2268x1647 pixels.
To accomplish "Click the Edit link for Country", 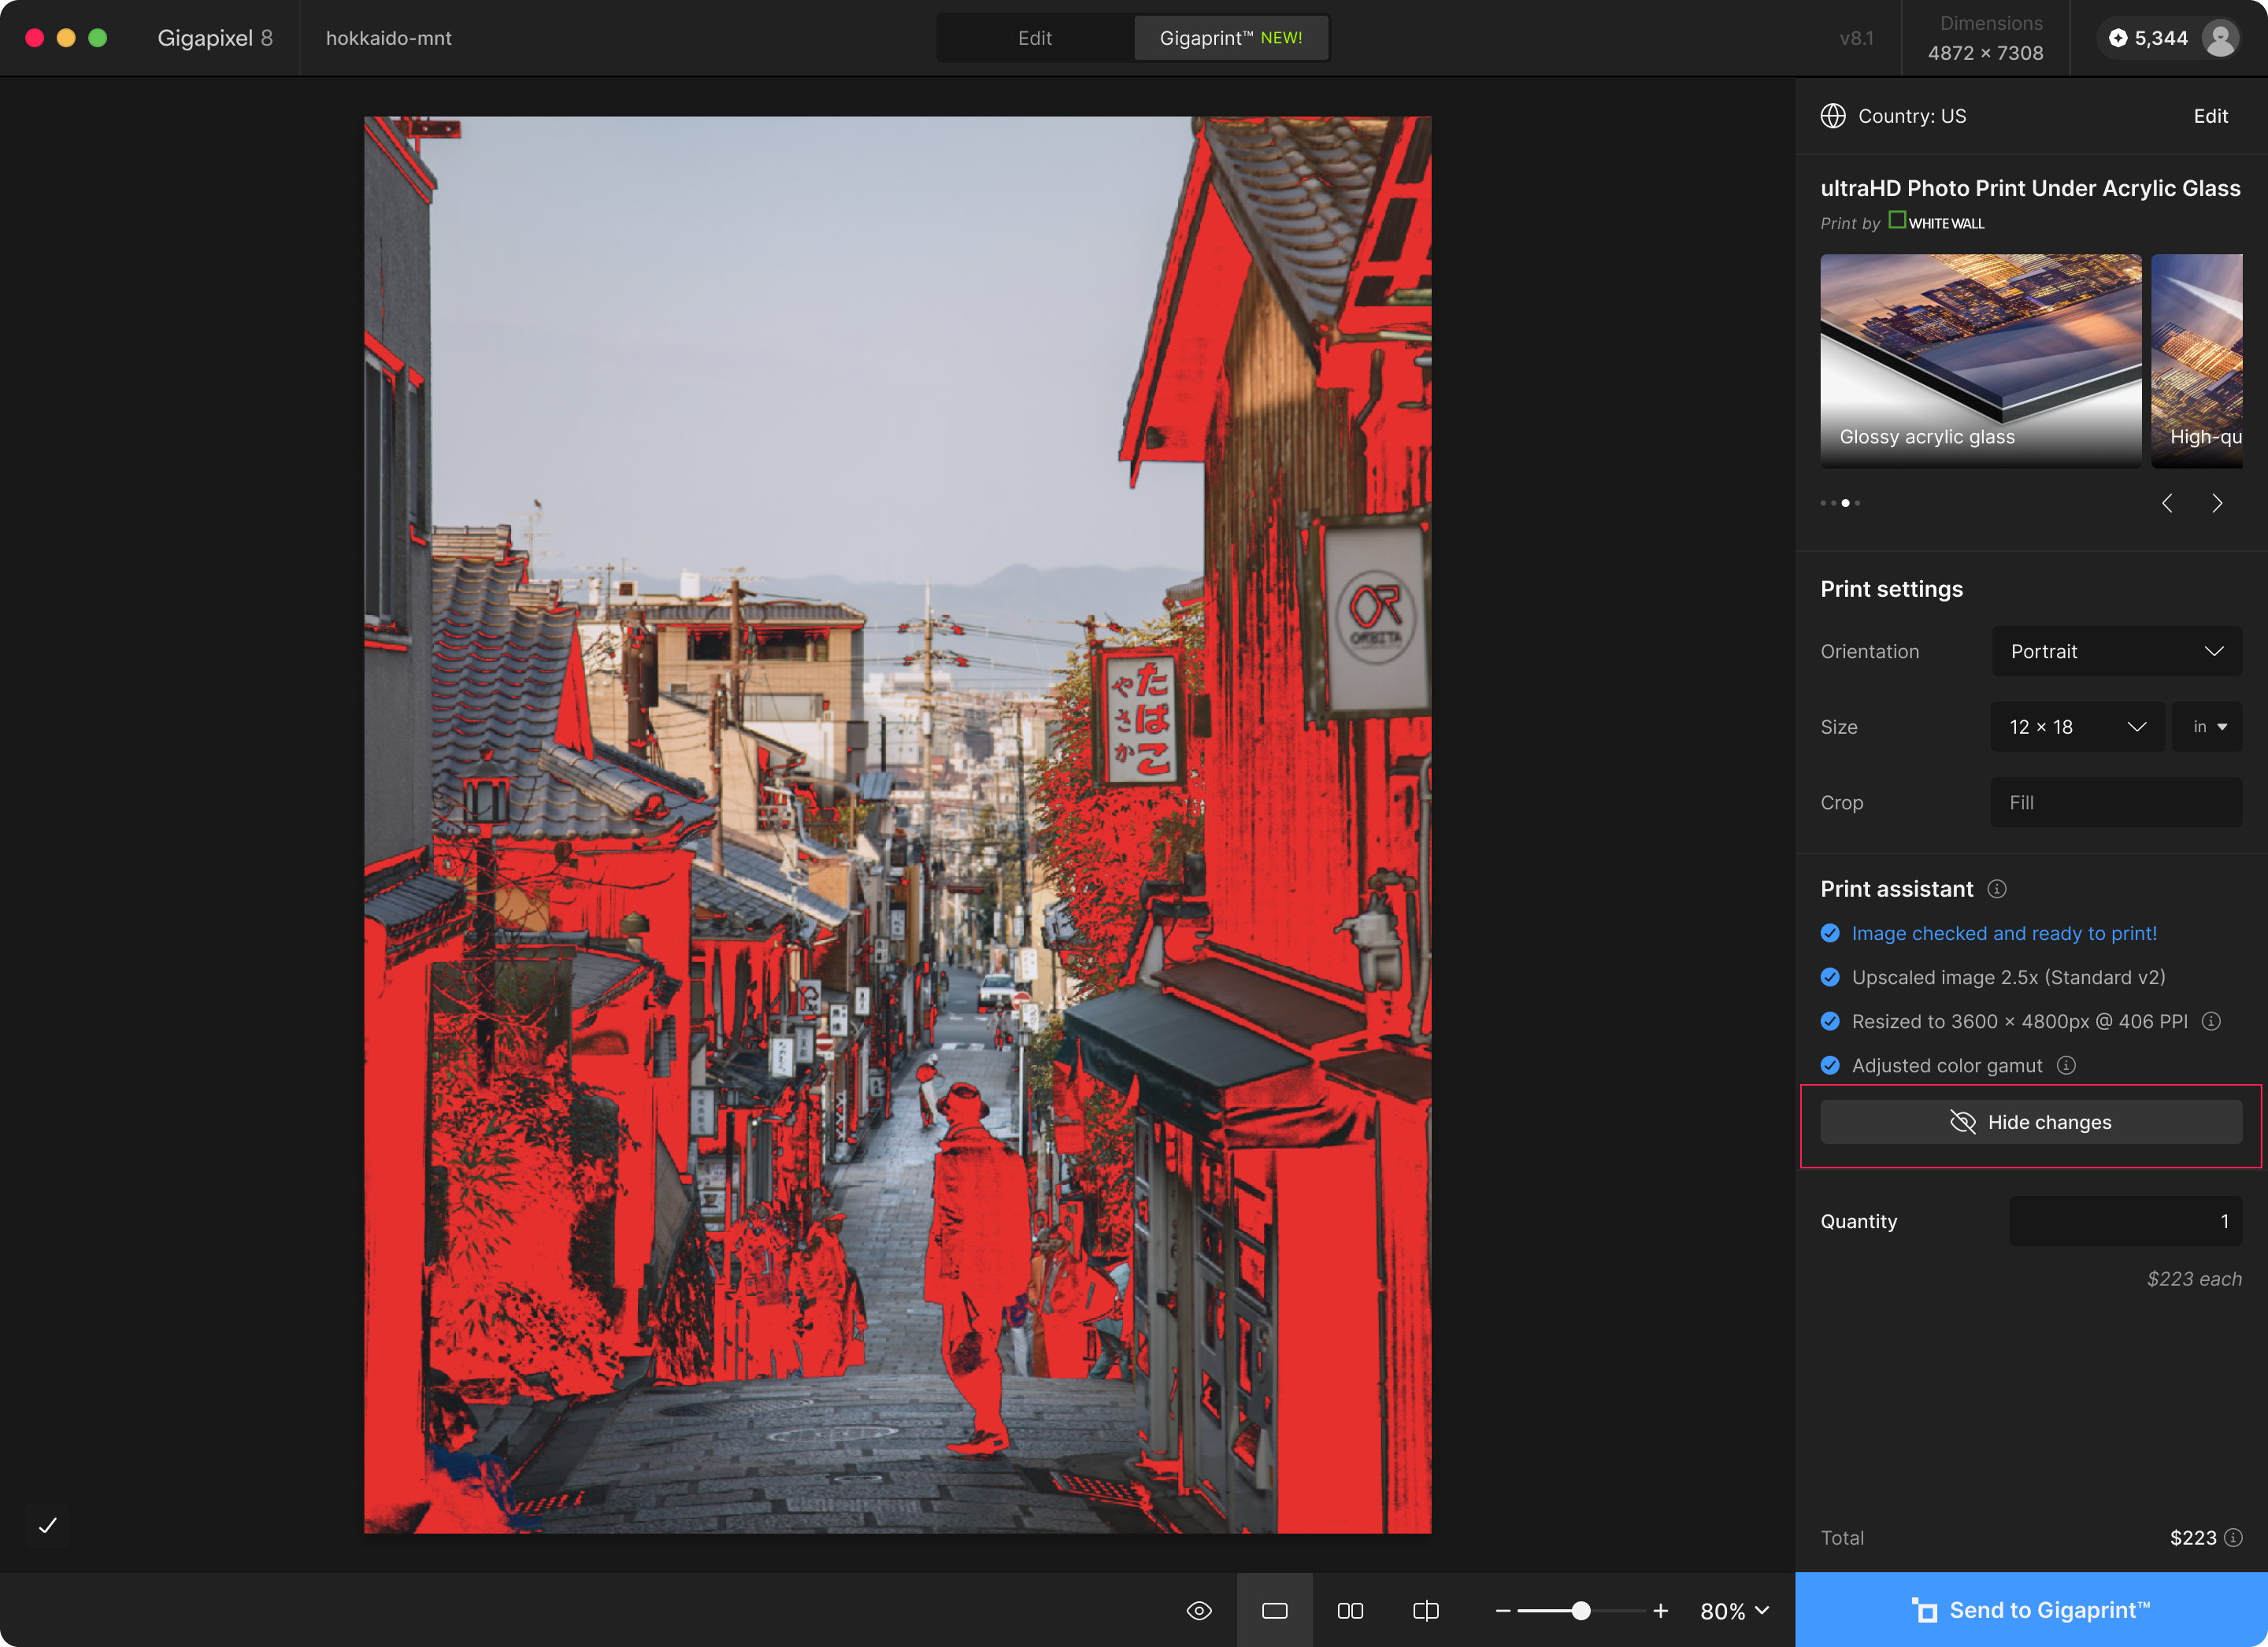I will coord(2210,116).
